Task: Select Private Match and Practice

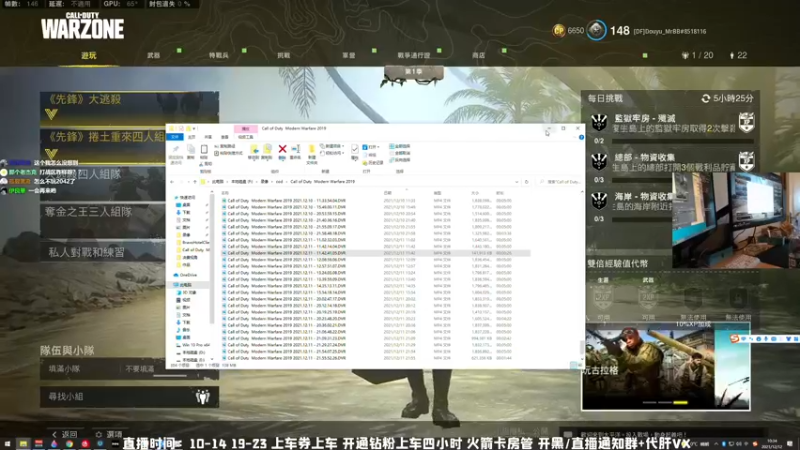Action: (x=102, y=252)
